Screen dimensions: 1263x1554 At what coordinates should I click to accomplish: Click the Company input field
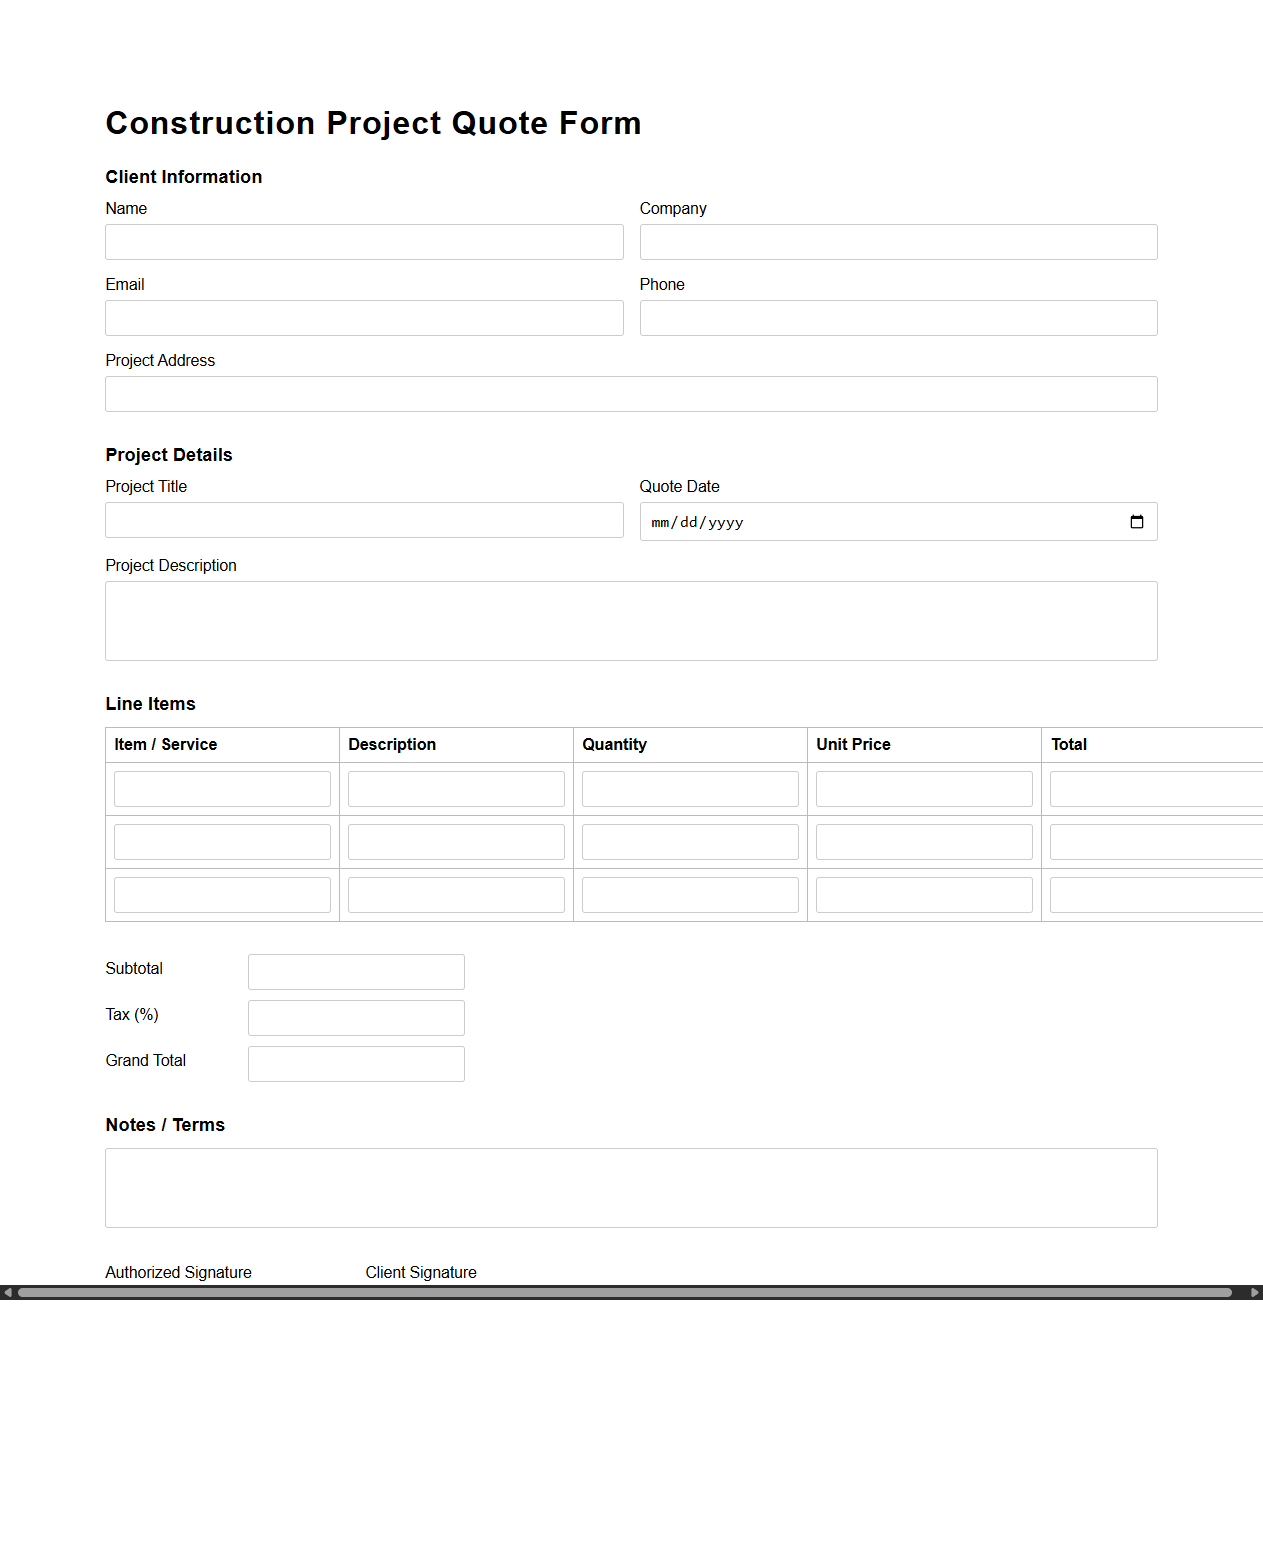(897, 241)
